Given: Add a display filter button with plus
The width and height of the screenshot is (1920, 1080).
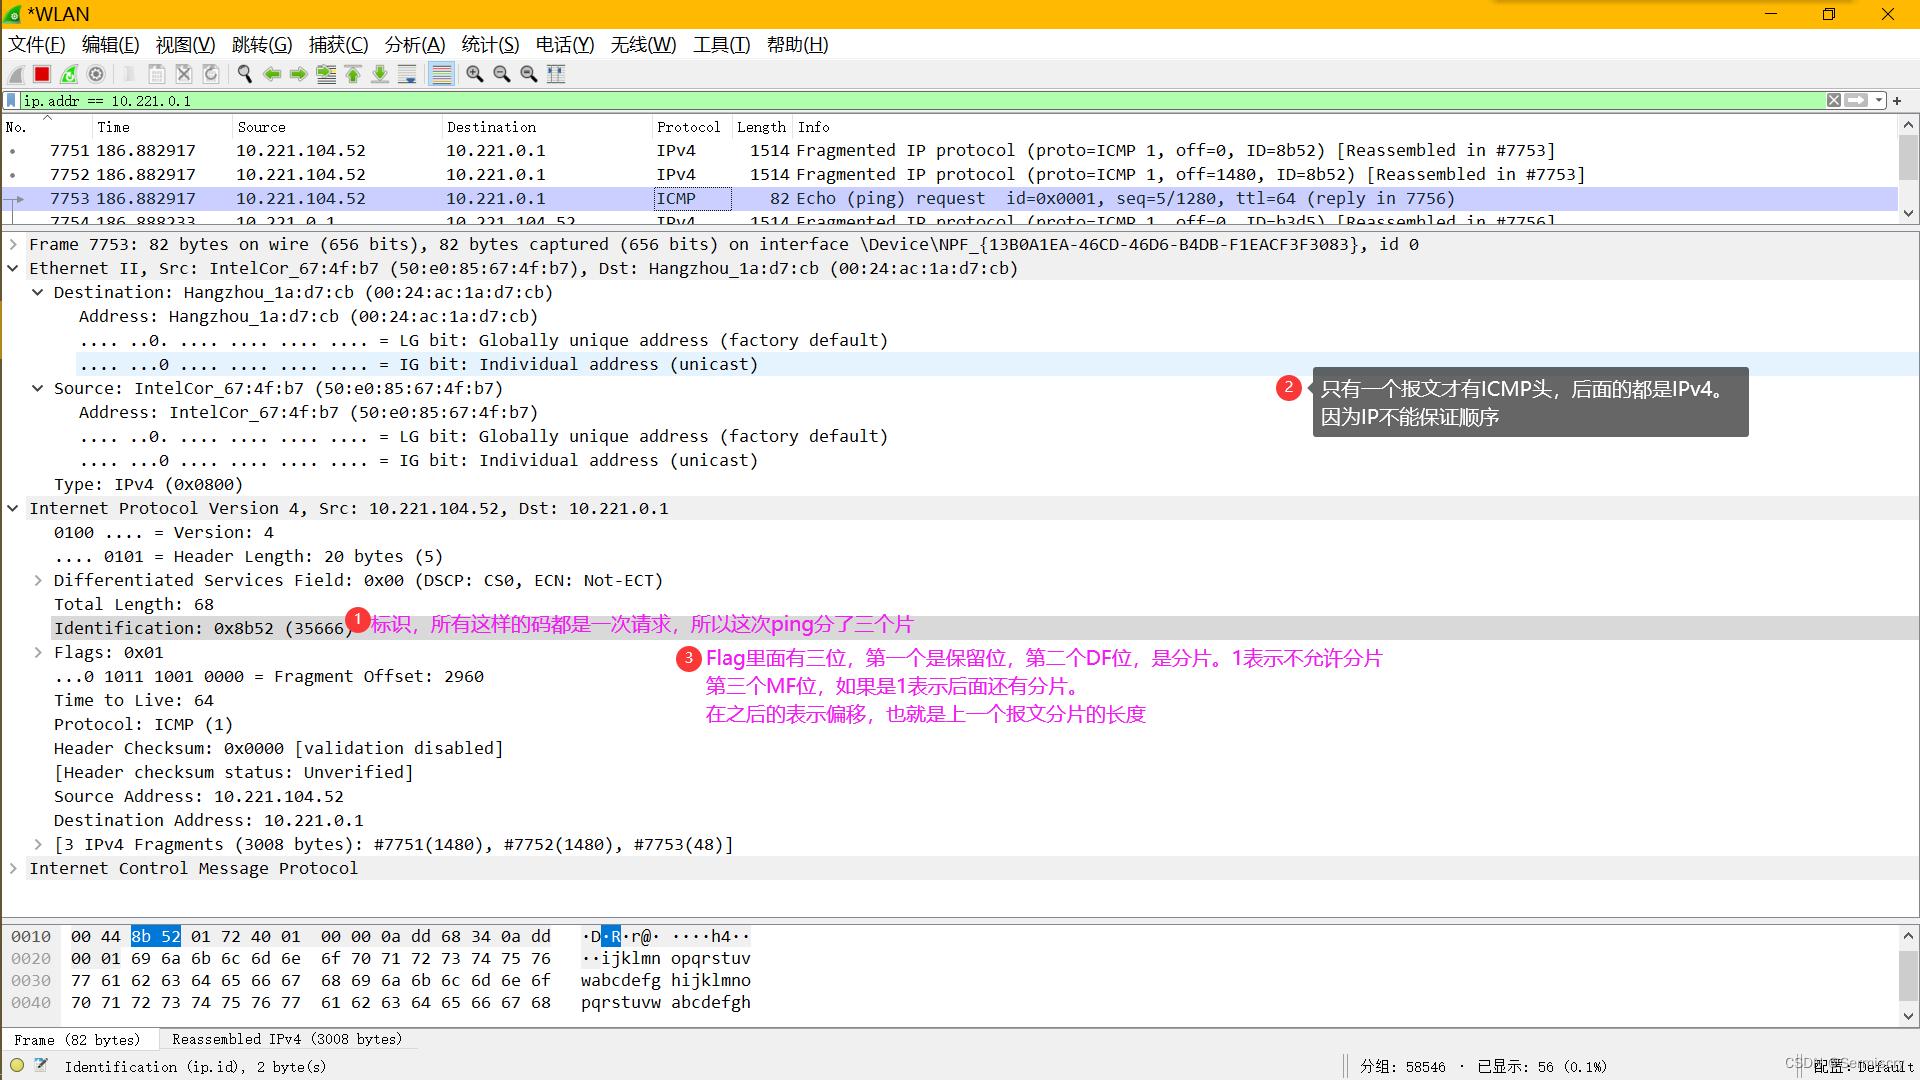Looking at the screenshot, I should pyautogui.click(x=1897, y=101).
